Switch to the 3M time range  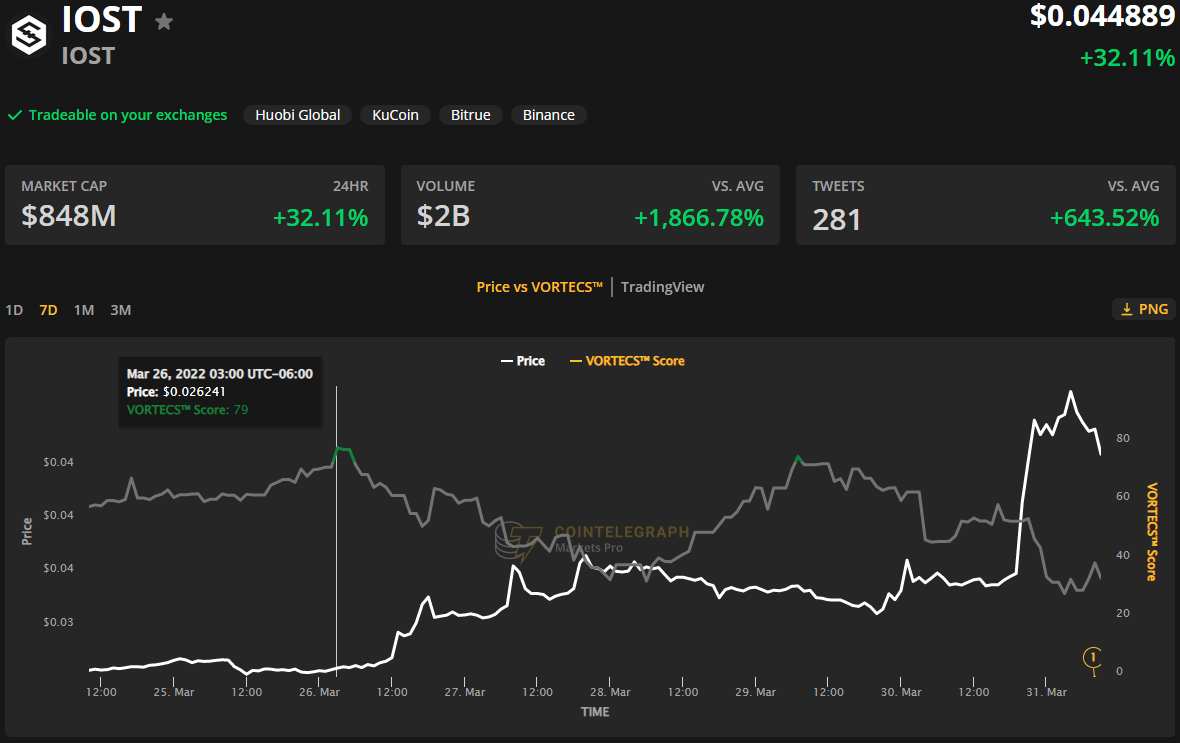point(120,310)
